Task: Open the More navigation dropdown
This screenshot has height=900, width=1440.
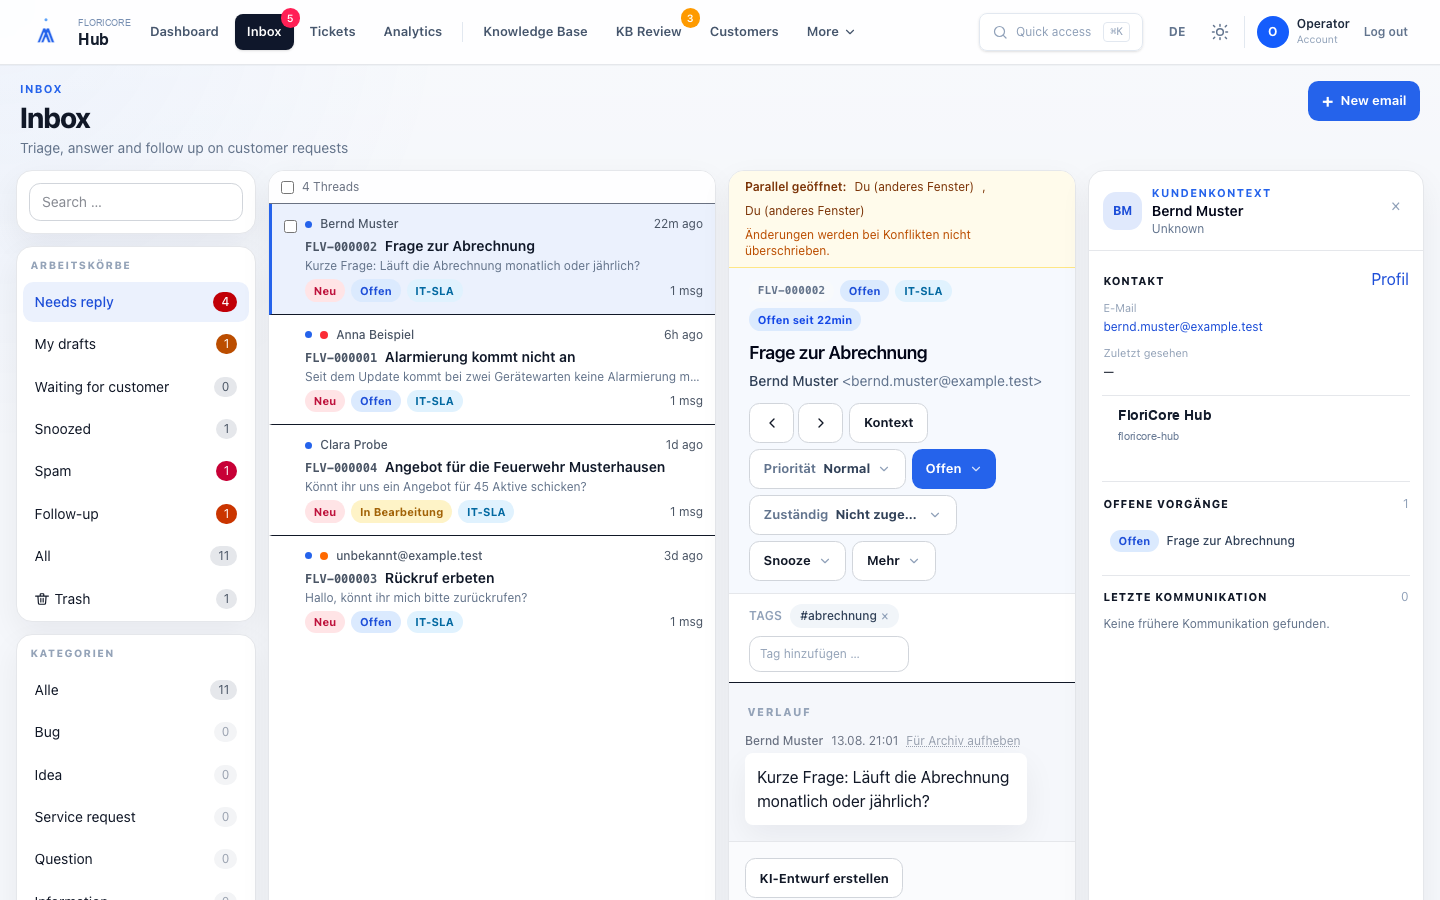Action: pos(830,32)
